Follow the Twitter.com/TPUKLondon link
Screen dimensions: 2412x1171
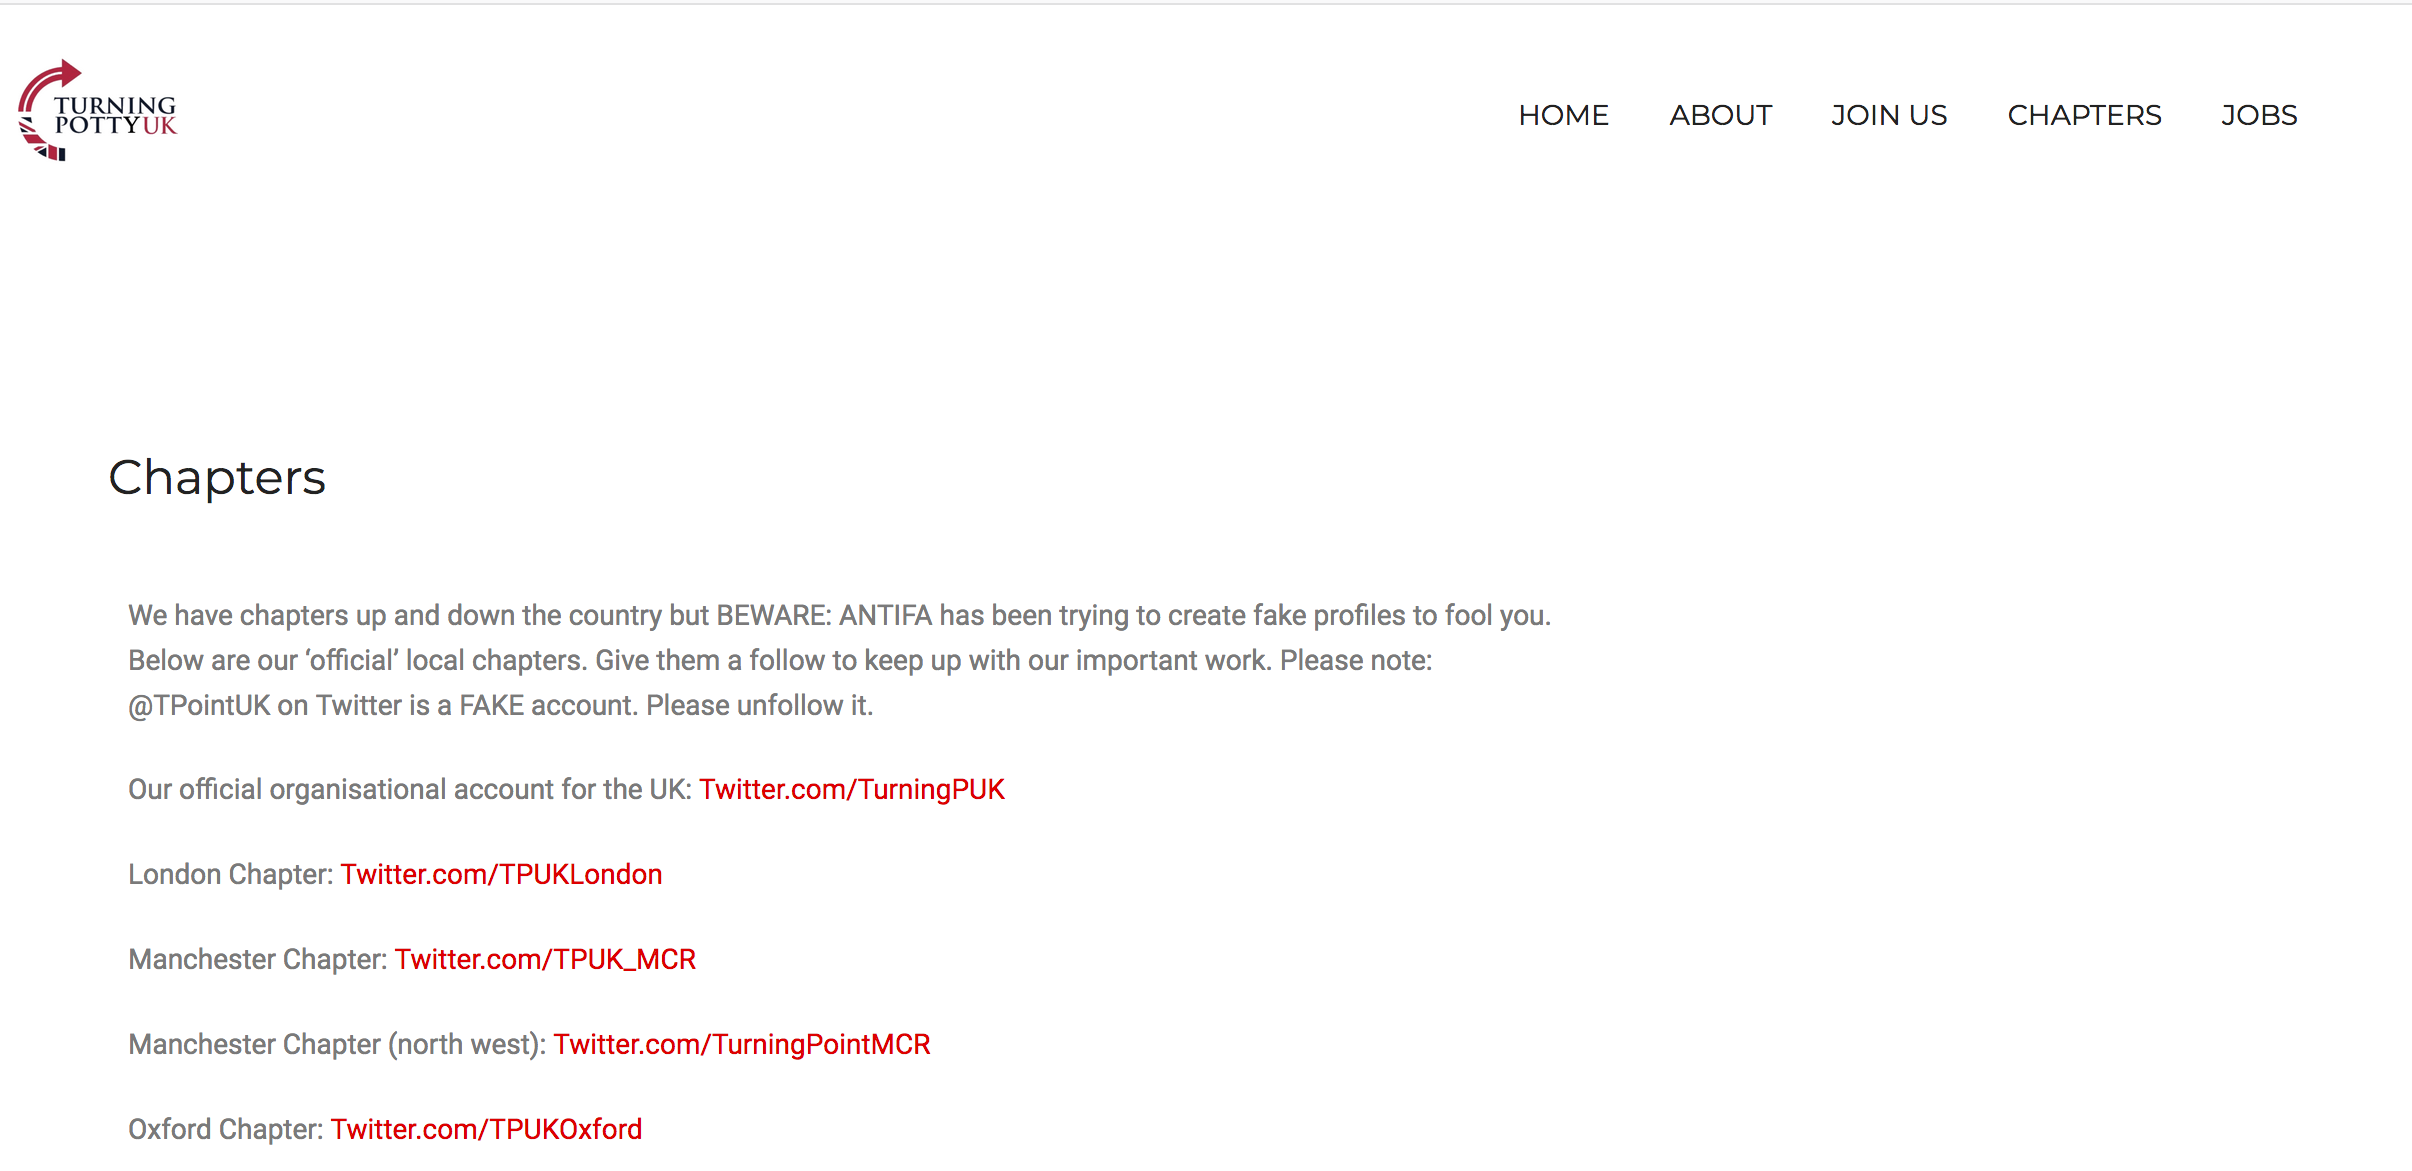[x=501, y=875]
